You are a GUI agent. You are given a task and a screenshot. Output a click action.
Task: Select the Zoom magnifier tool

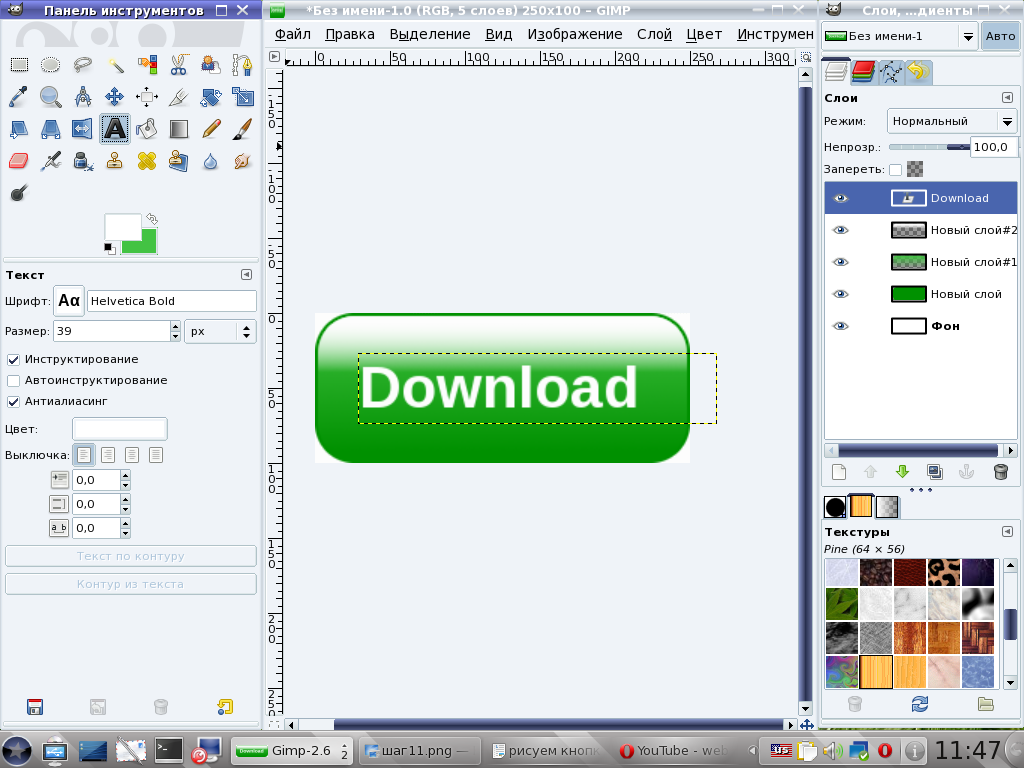pyautogui.click(x=51, y=97)
